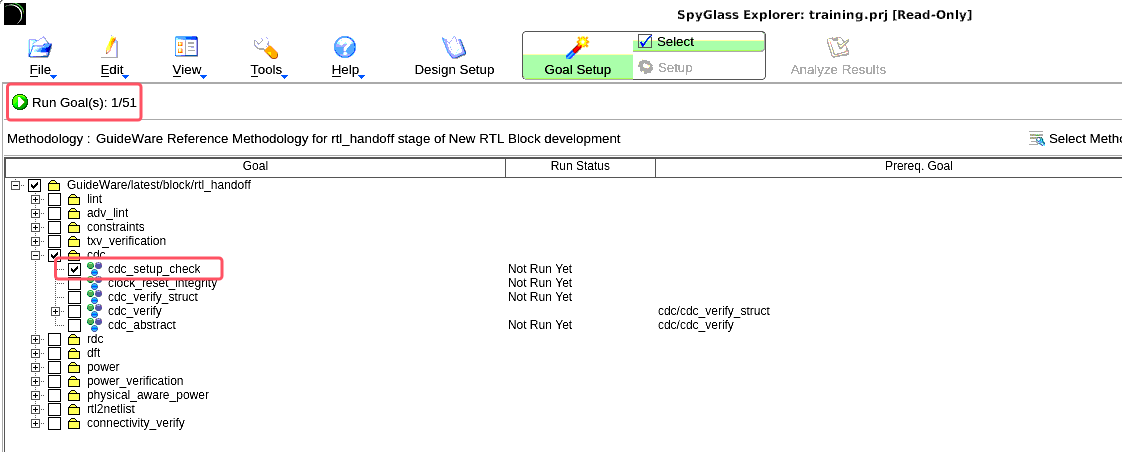Image resolution: width=1122 pixels, height=452 pixels.
Task: Click the cdc_abstract goal icon
Action: tap(94, 325)
